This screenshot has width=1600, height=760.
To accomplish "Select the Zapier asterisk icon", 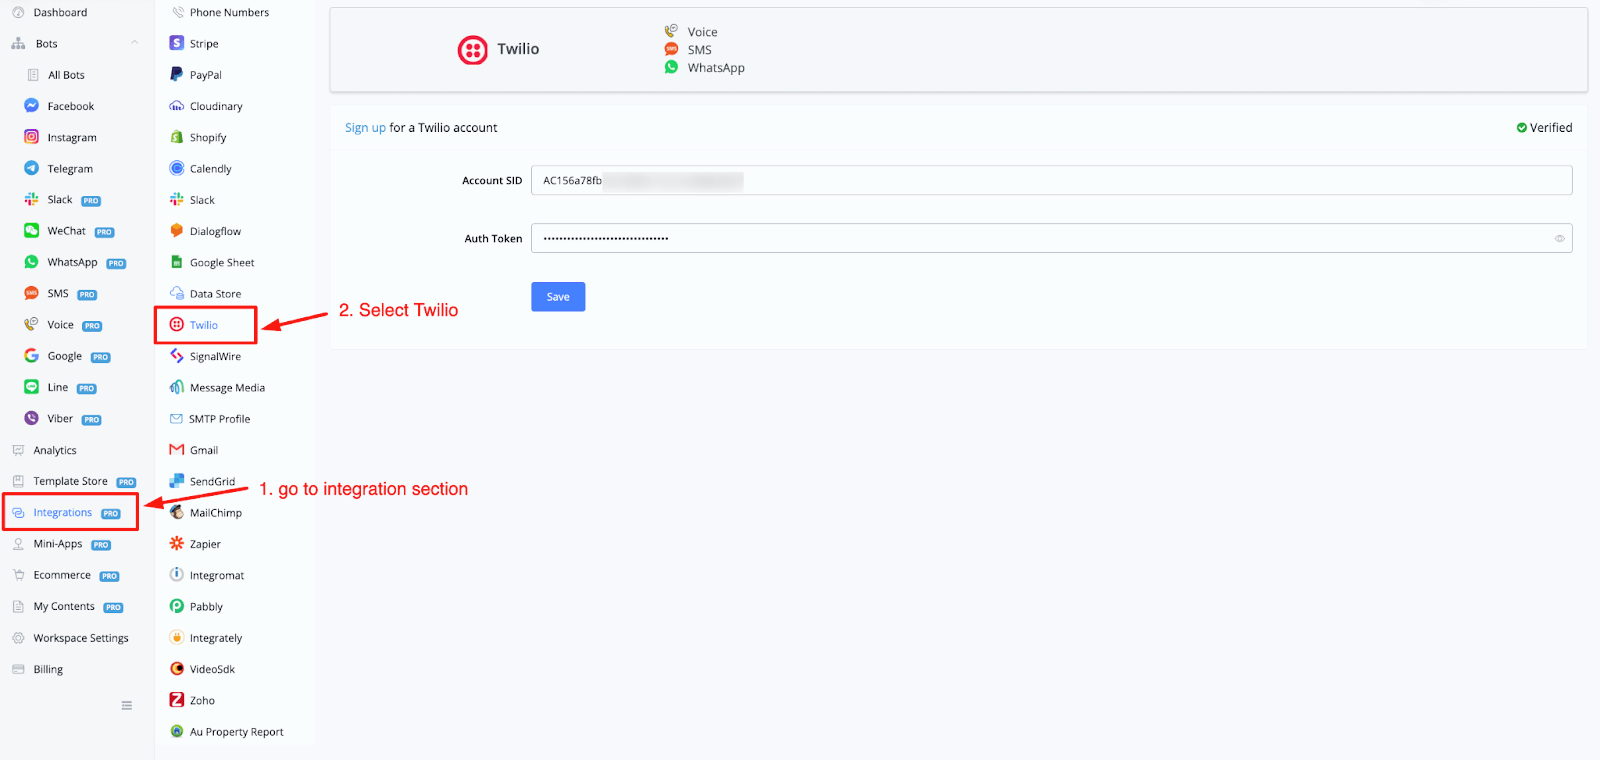I will 177,543.
